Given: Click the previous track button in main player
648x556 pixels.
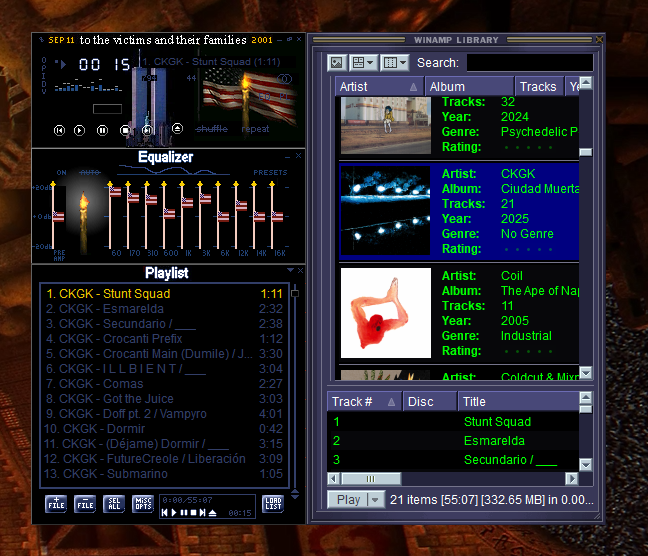Looking at the screenshot, I should point(60,131).
